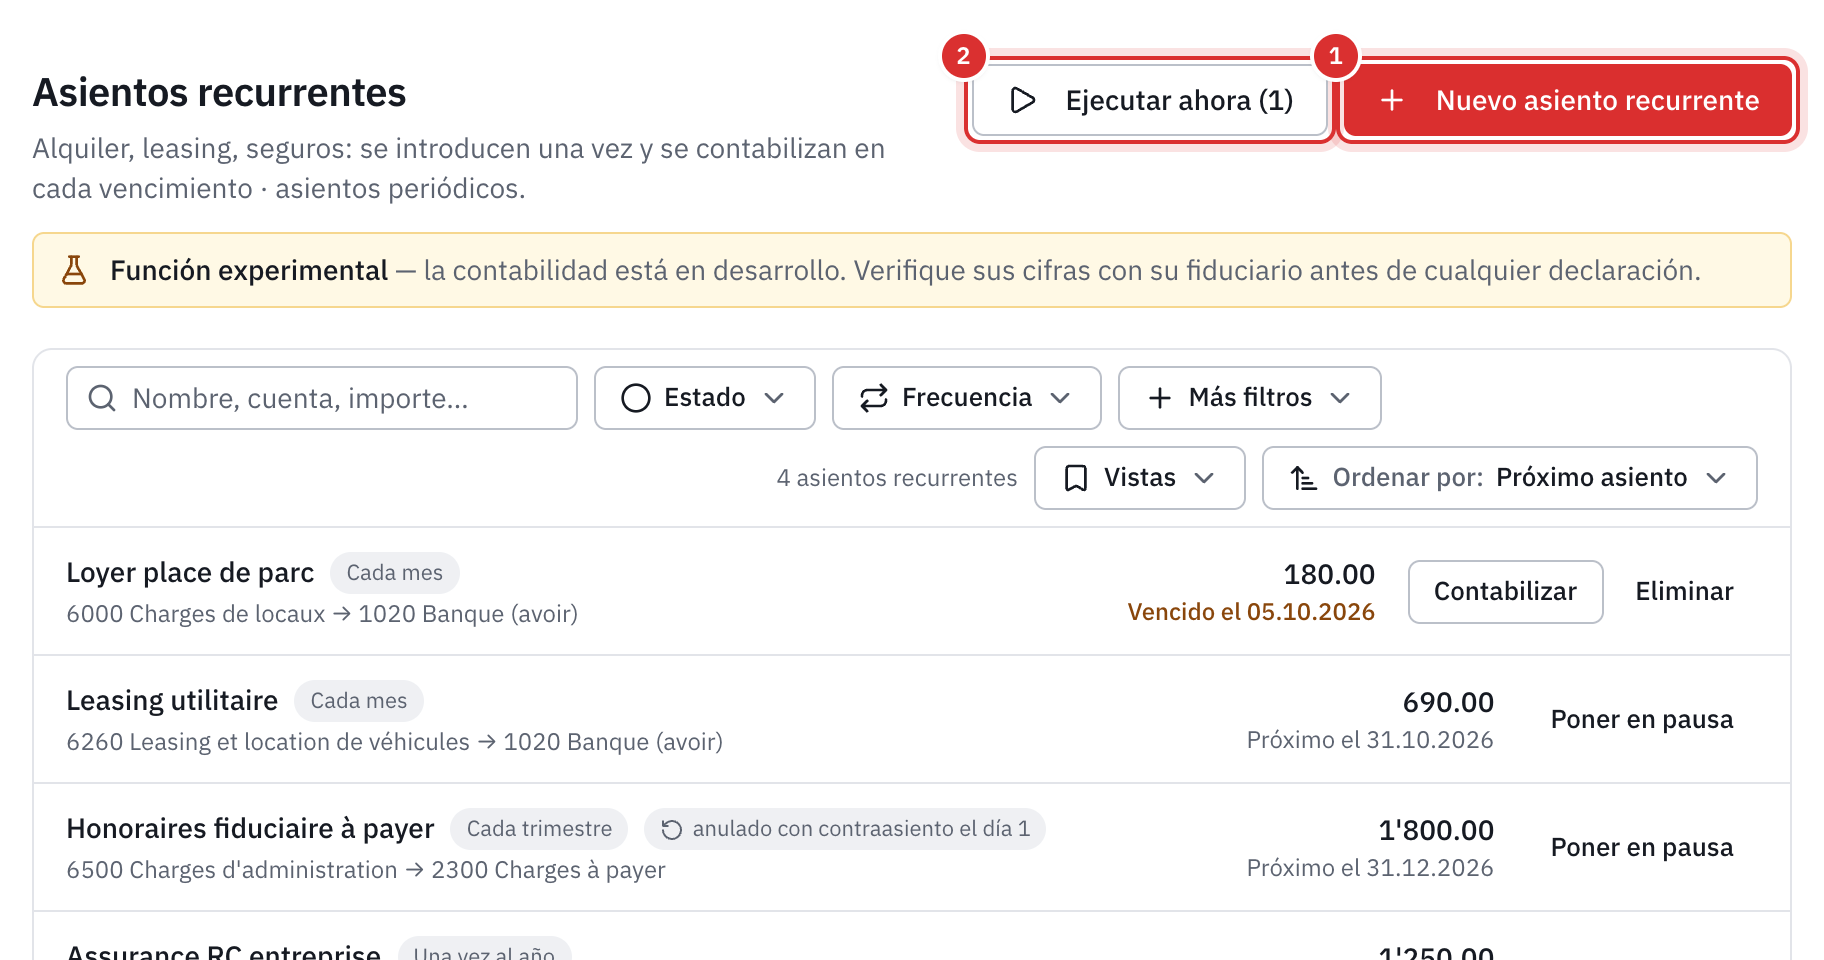
Task: Click the play icon in Ejecutar ahora
Action: tap(1022, 100)
